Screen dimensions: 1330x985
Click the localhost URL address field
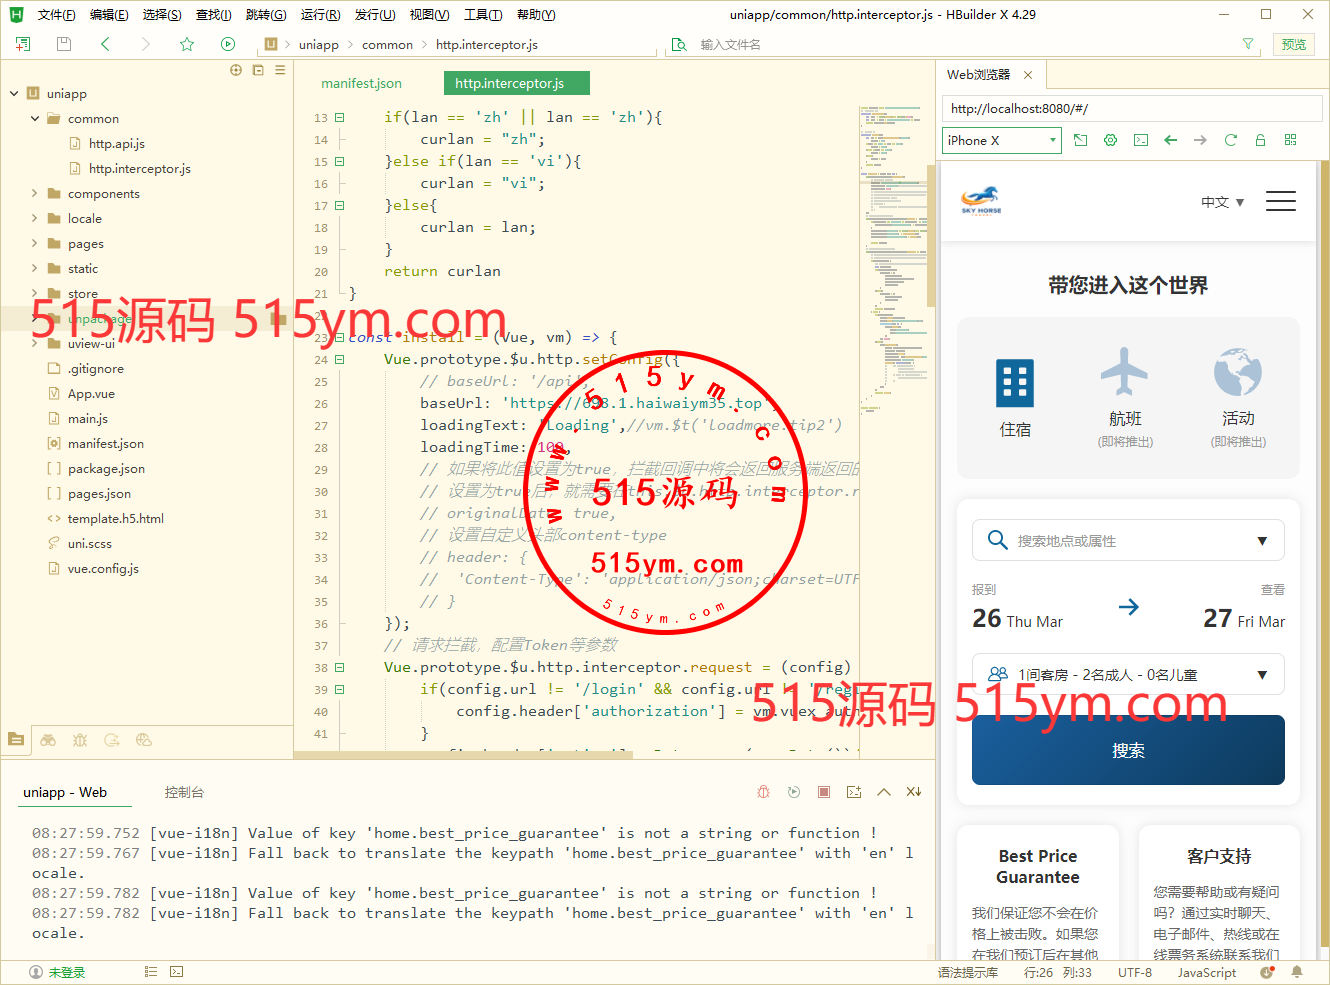click(1130, 109)
